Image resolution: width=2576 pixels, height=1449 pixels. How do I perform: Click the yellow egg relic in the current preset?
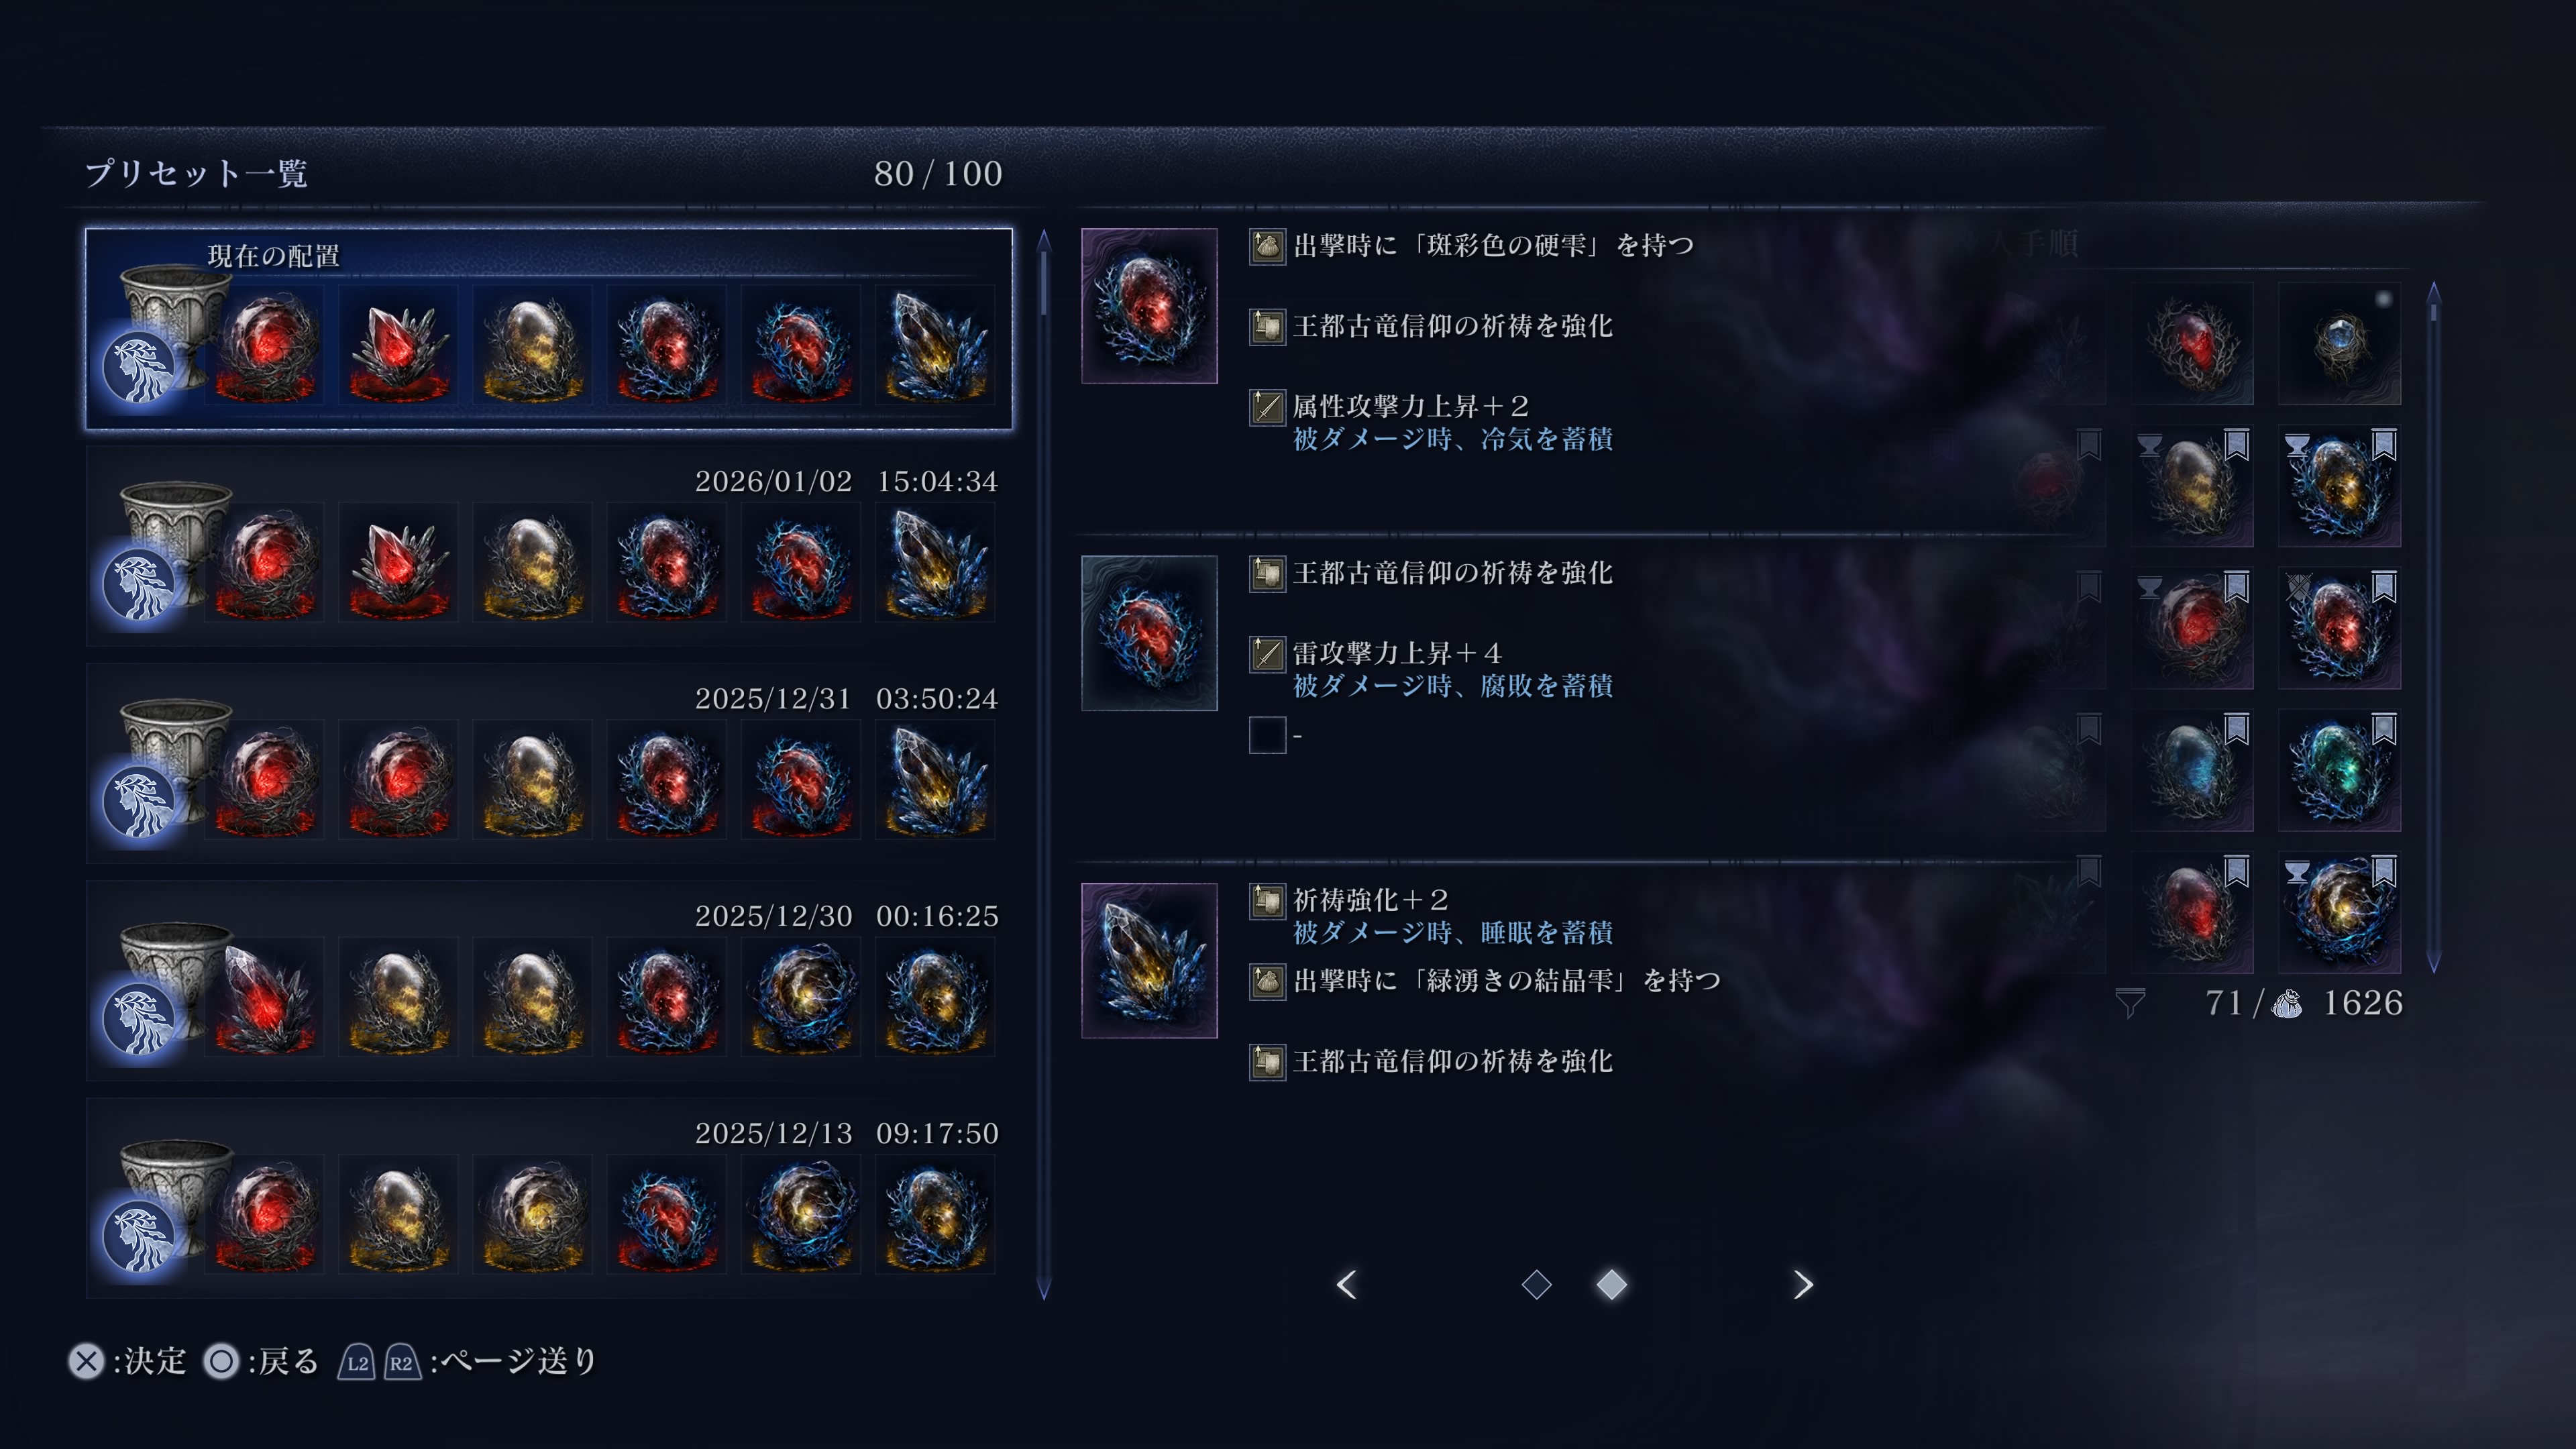533,346
